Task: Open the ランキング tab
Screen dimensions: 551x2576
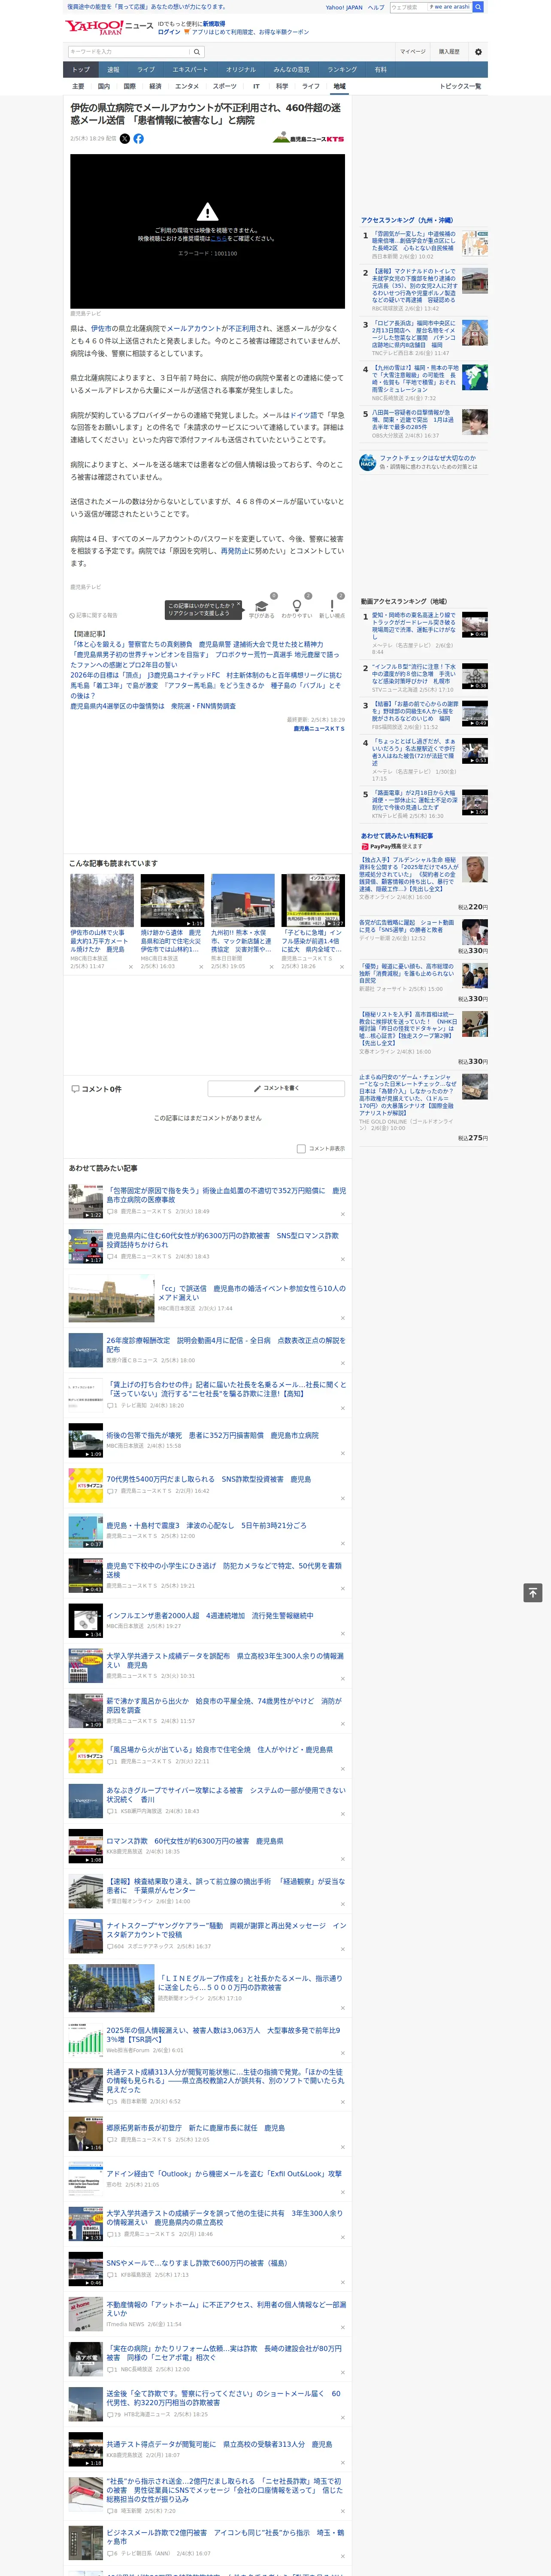Action: 342,70
